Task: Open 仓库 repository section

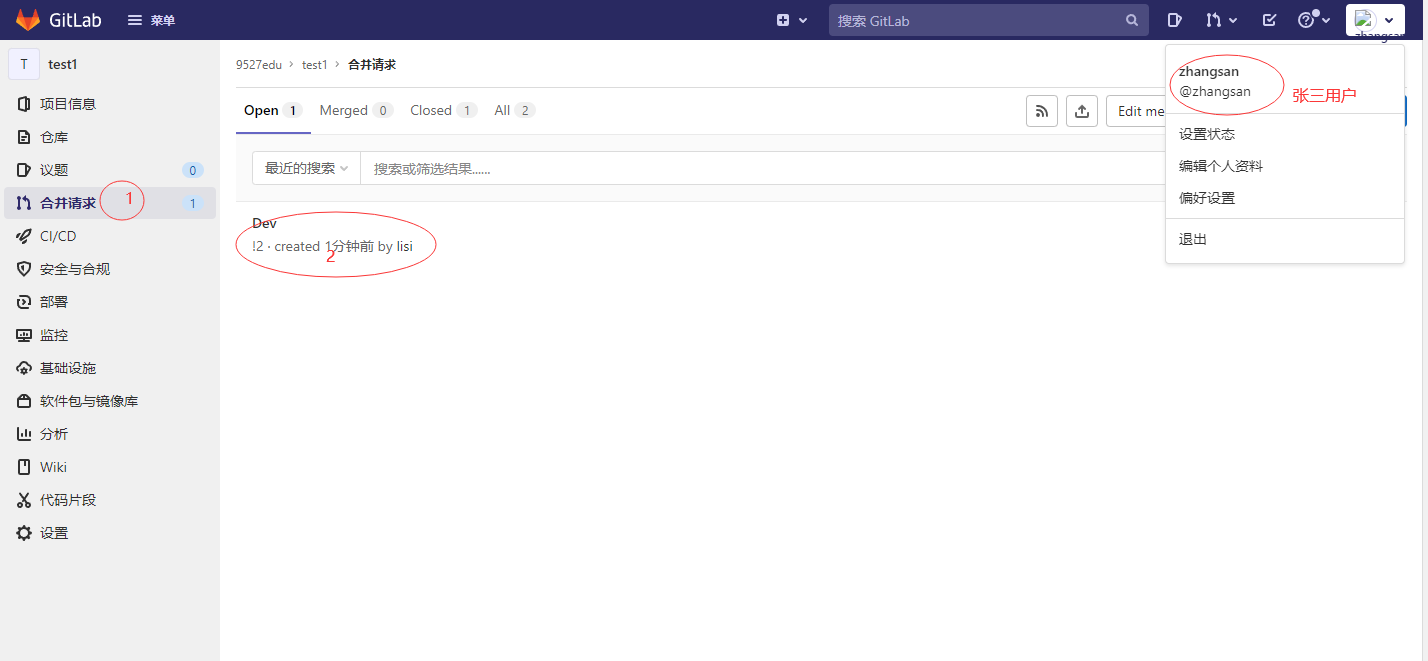Action: click(110, 137)
